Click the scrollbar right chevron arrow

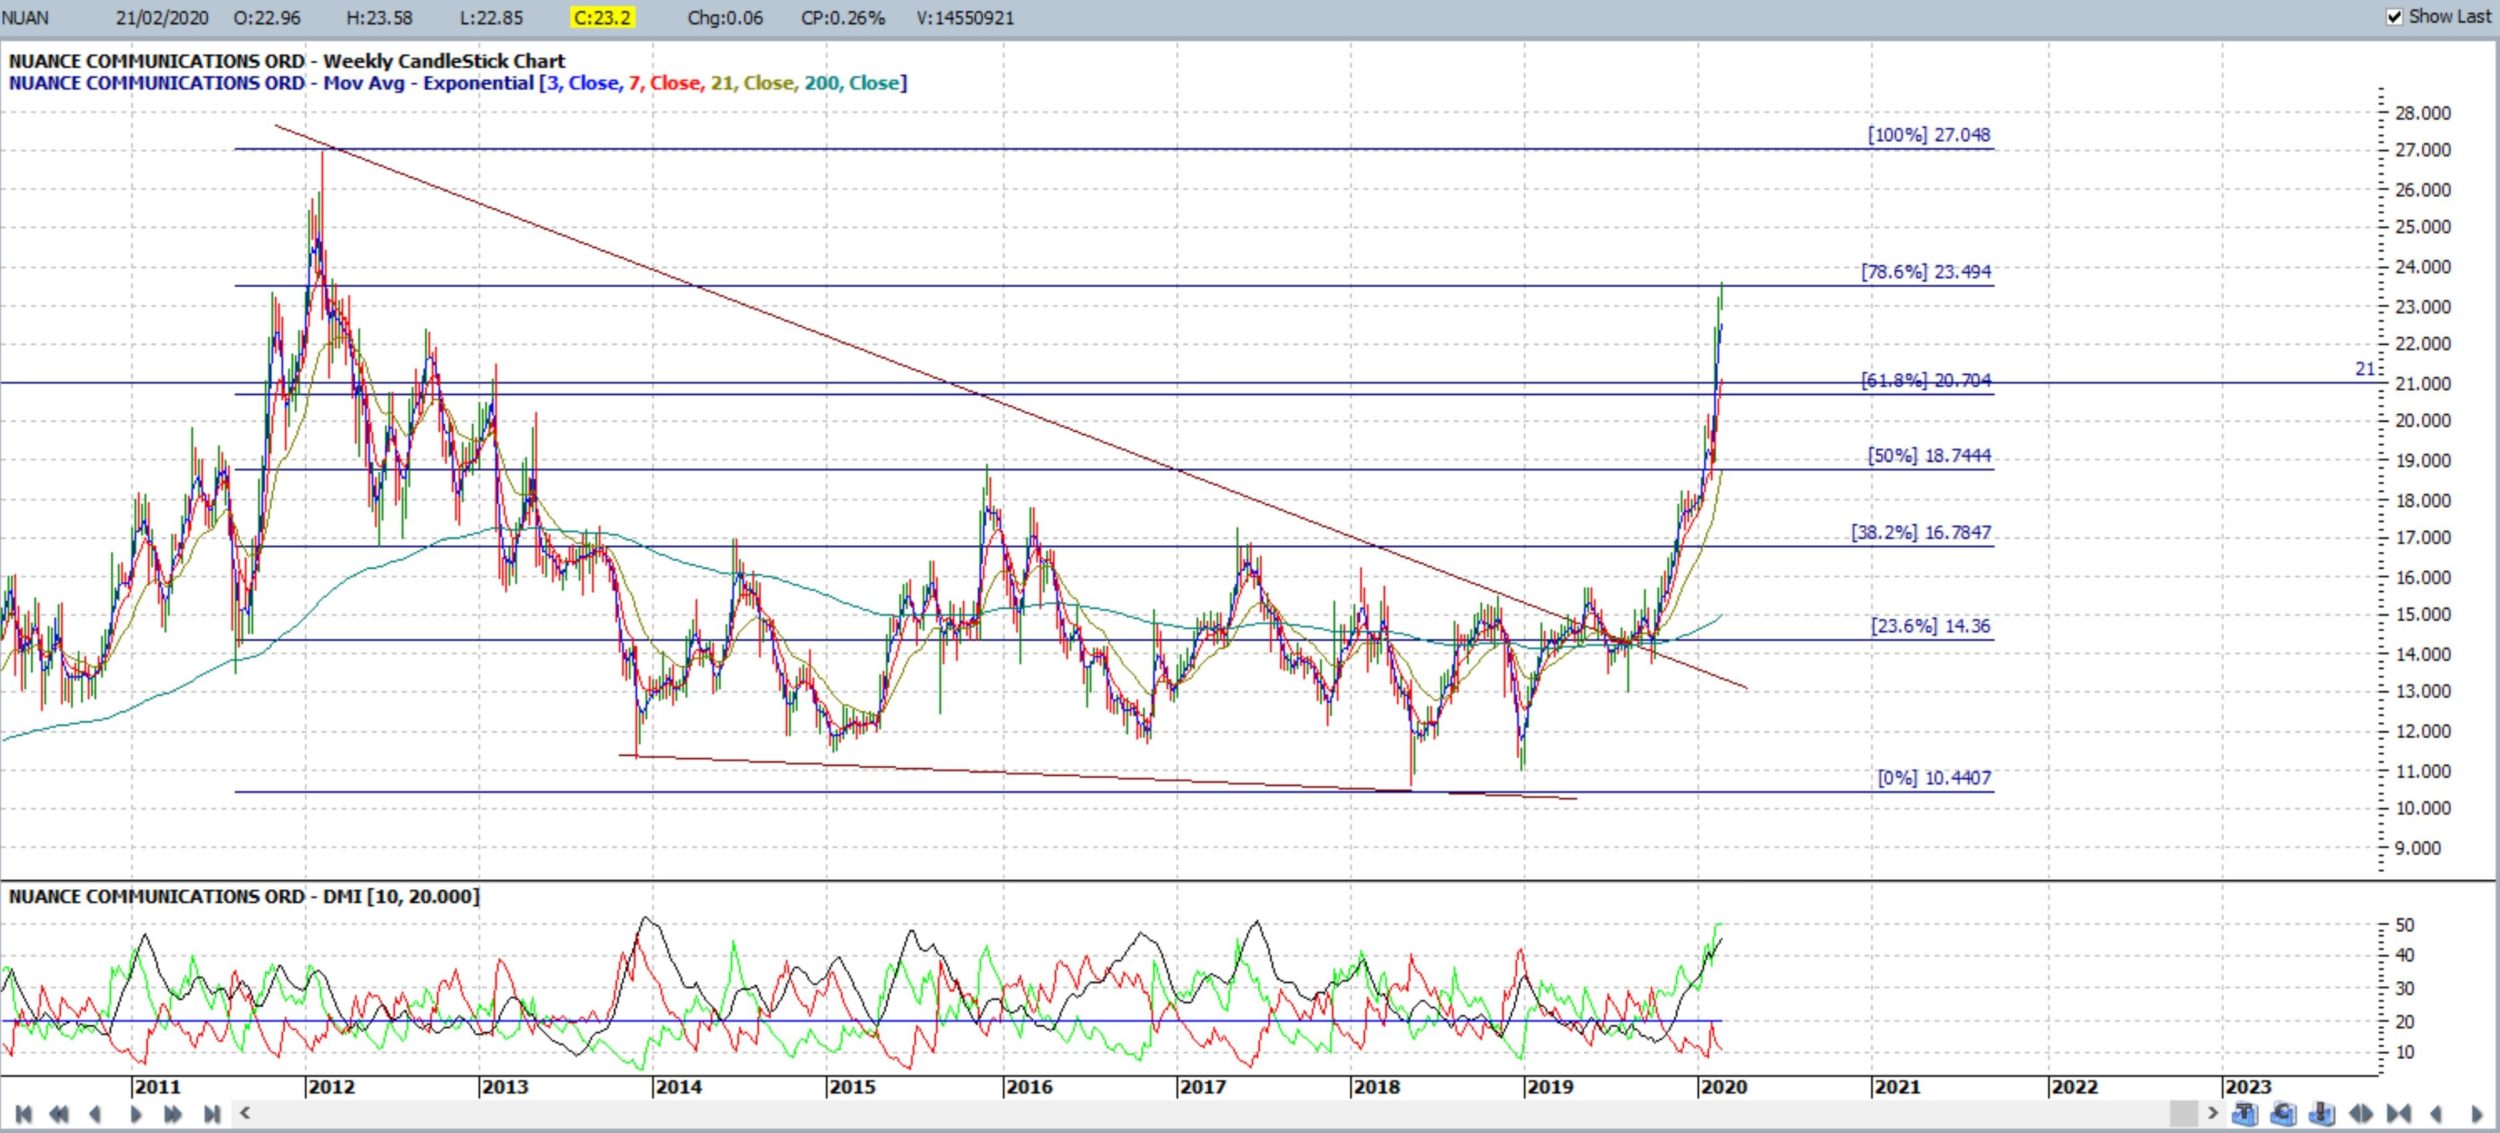(2212, 1113)
